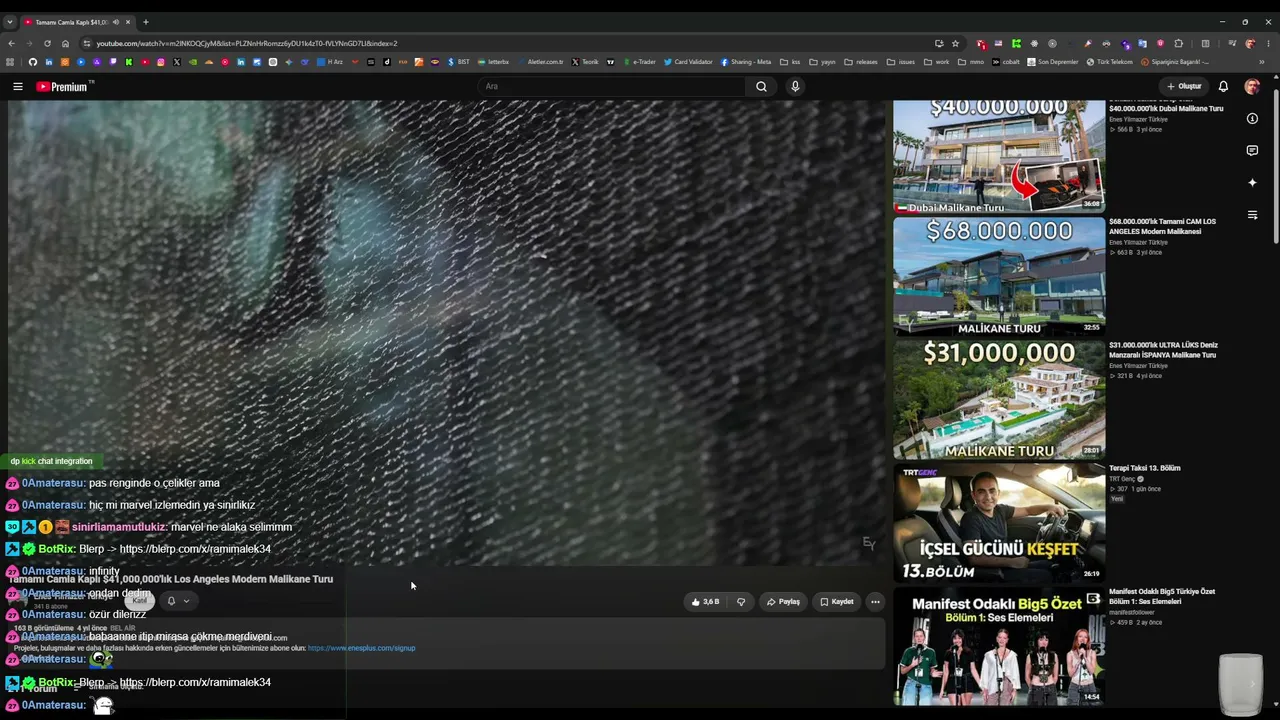Viewport: 1280px width, 720px height.
Task: Bookmark this page with the star
Action: pyautogui.click(x=955, y=43)
